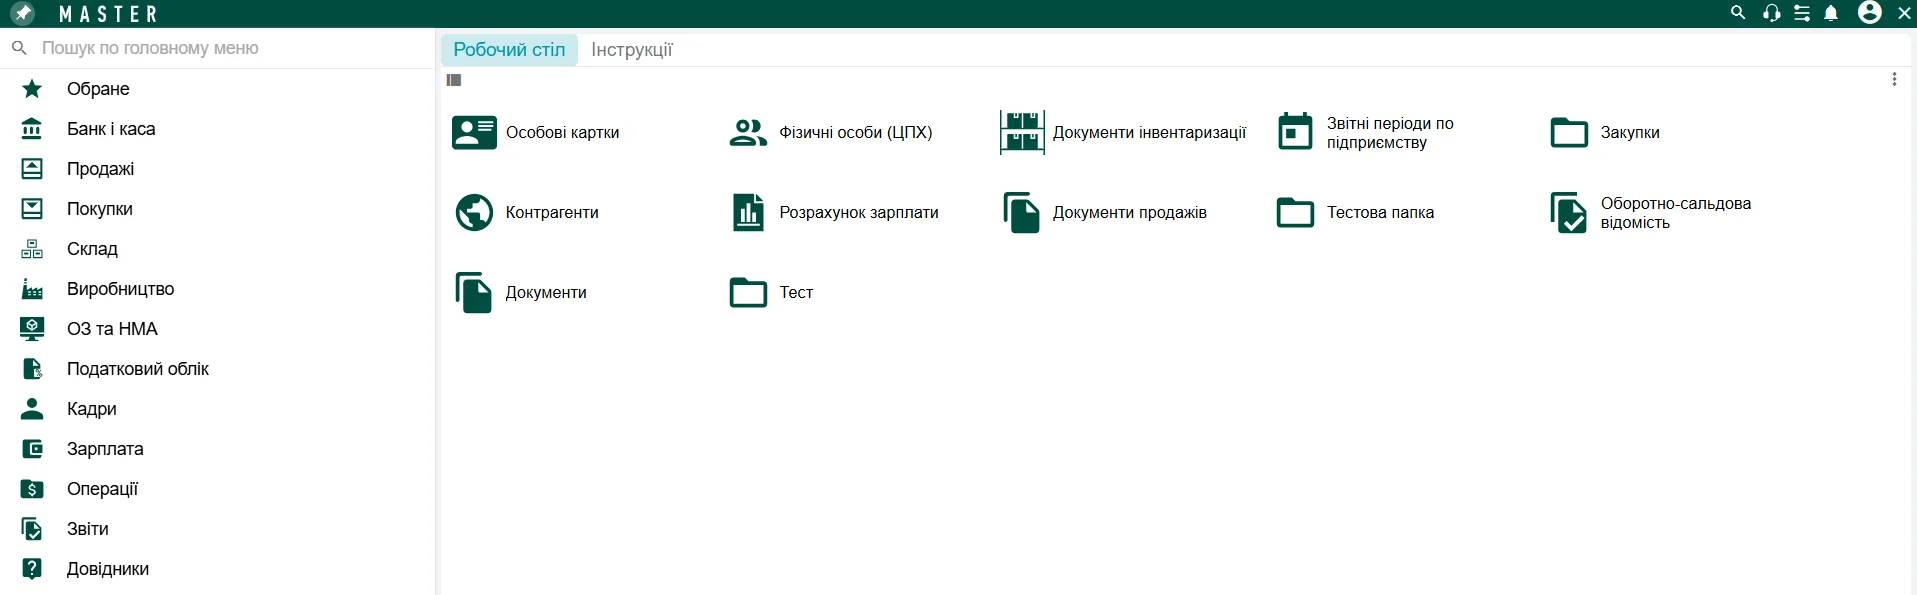Click the support headset icon
1917x595 pixels.
coord(1771,13)
